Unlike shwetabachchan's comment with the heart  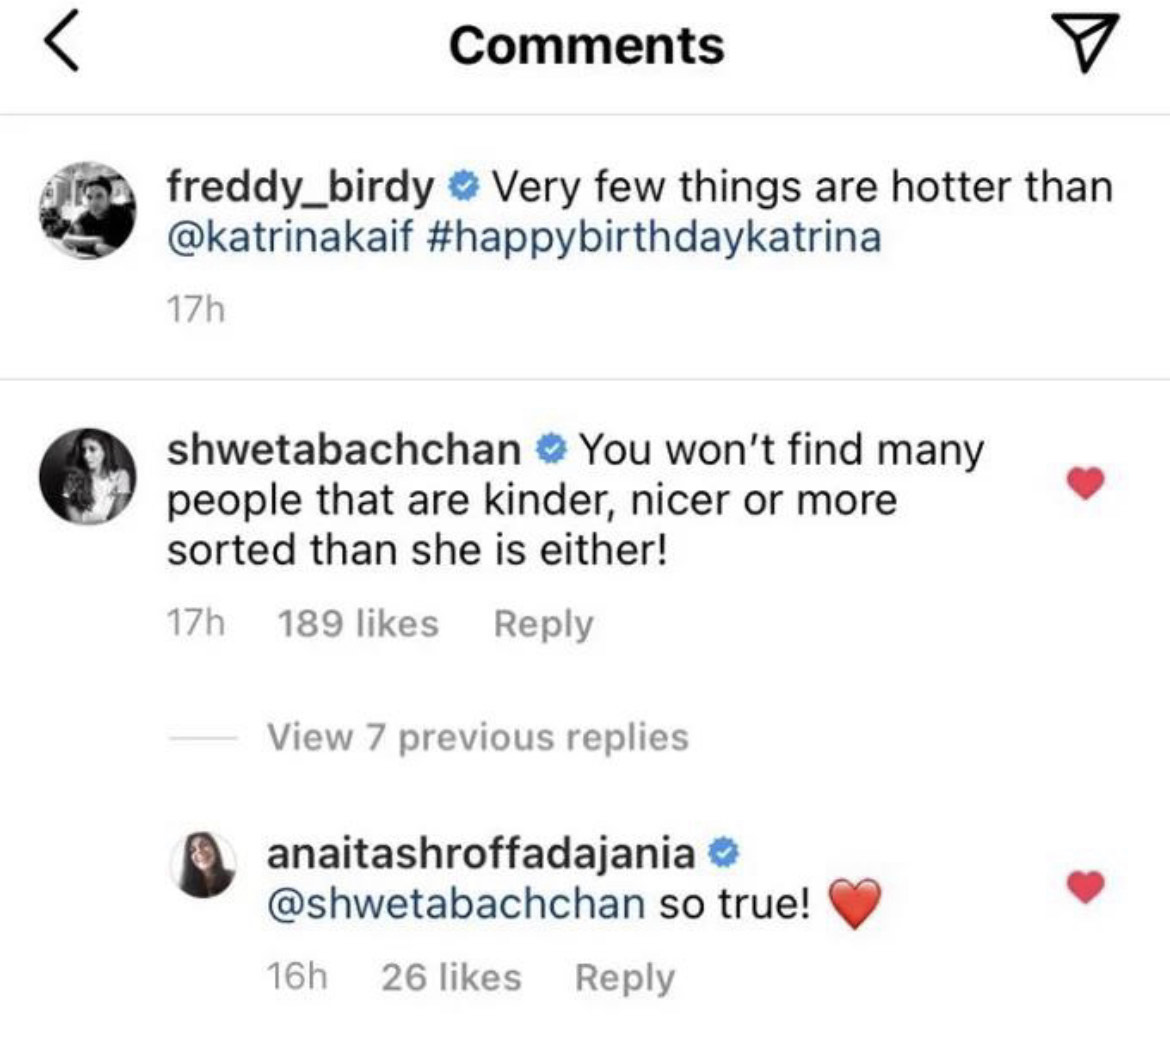tap(1085, 485)
